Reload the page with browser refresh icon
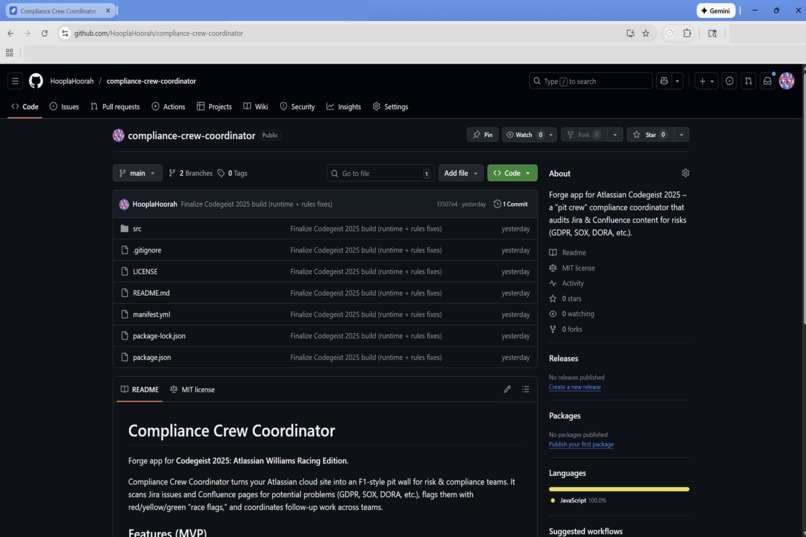 pyautogui.click(x=45, y=33)
